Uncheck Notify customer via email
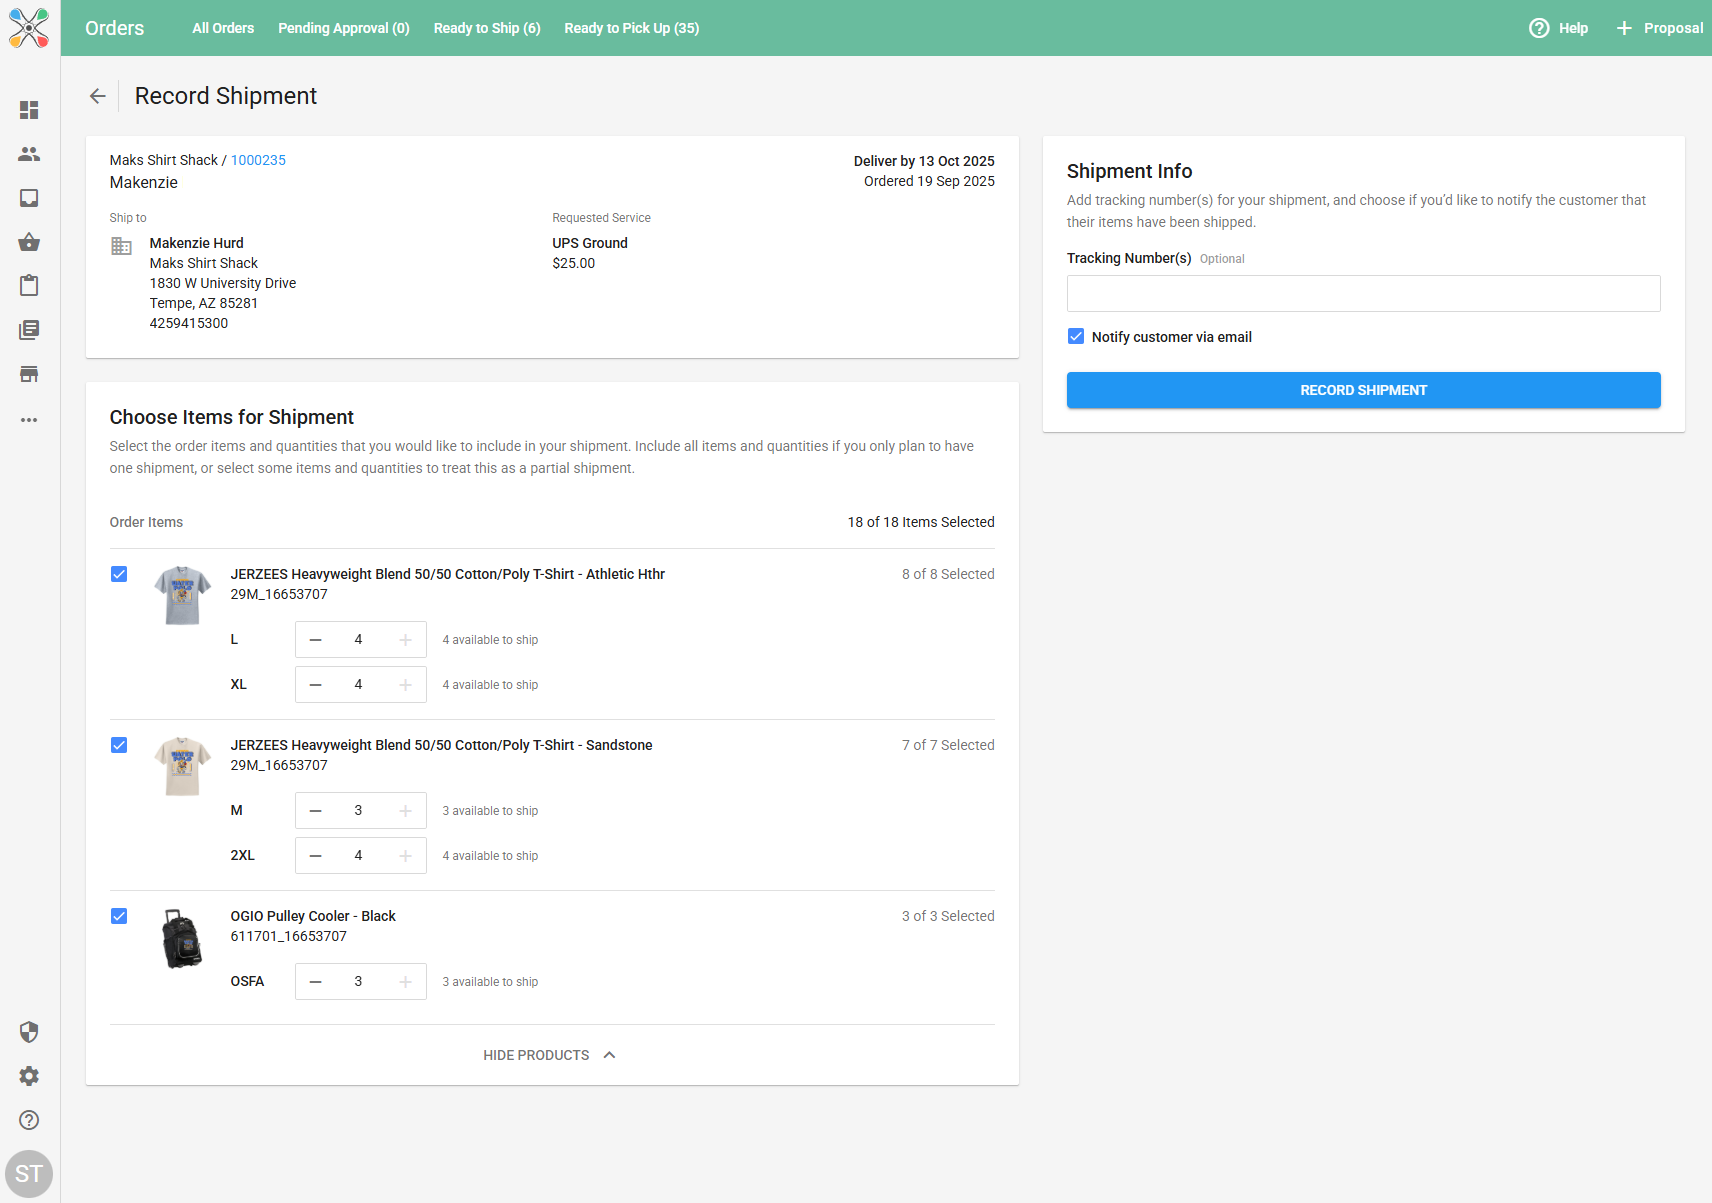This screenshot has width=1712, height=1203. coord(1076,337)
